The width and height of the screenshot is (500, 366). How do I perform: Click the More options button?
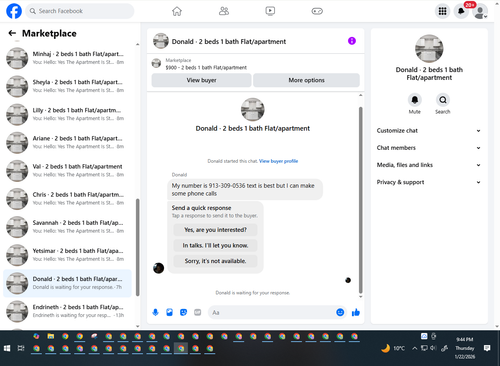click(x=306, y=80)
